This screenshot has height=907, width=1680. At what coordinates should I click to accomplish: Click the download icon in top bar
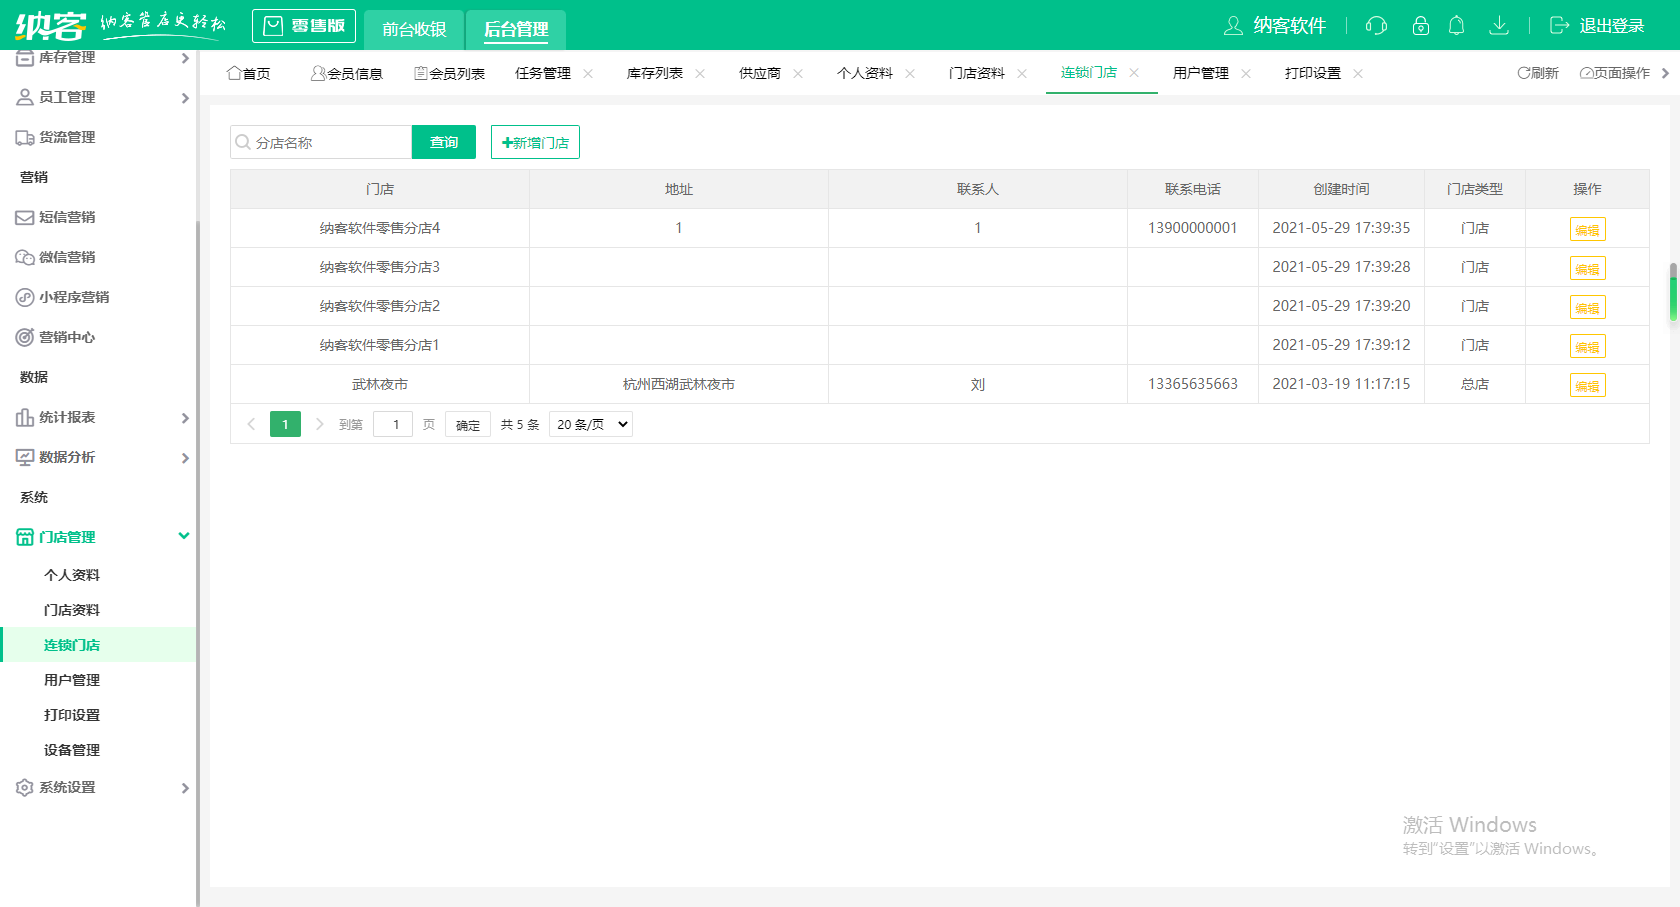1498,26
